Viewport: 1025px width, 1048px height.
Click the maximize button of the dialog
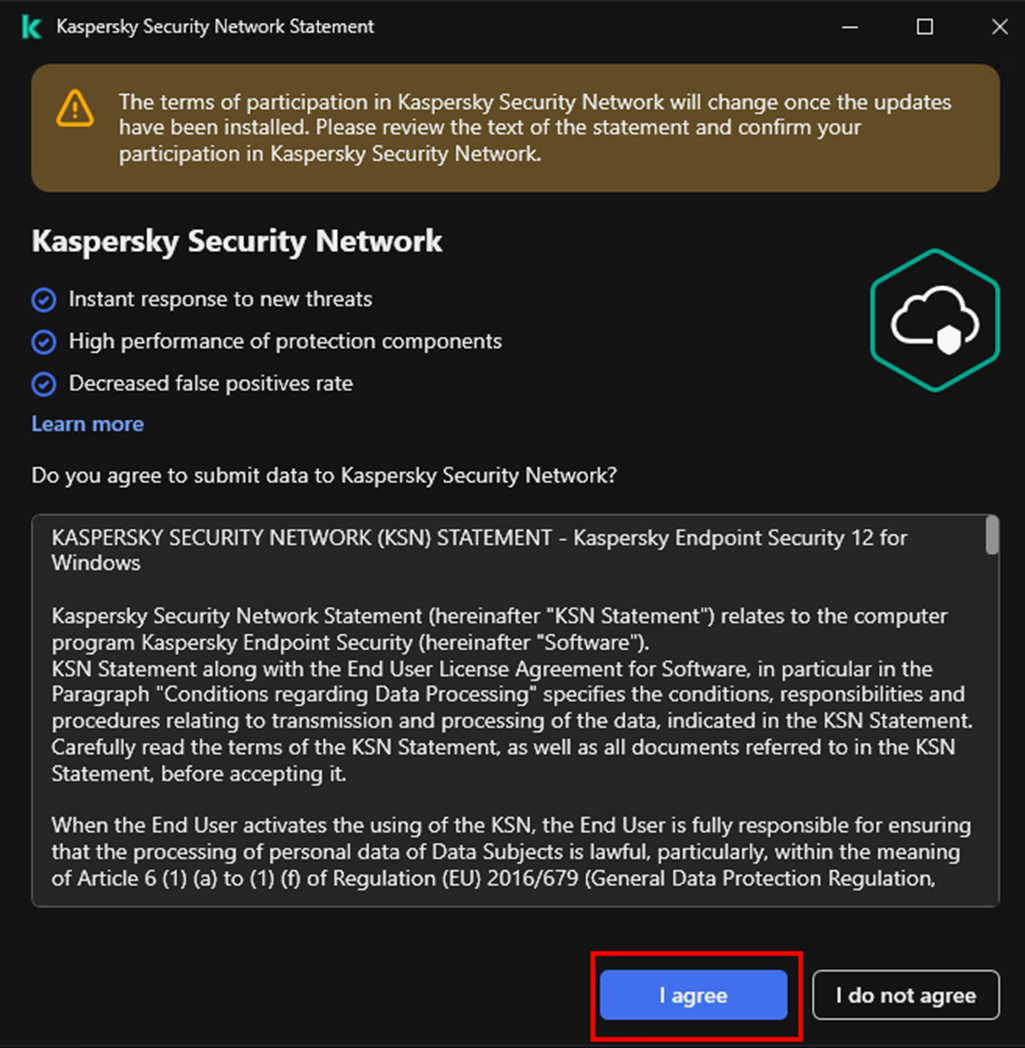pyautogui.click(x=924, y=27)
